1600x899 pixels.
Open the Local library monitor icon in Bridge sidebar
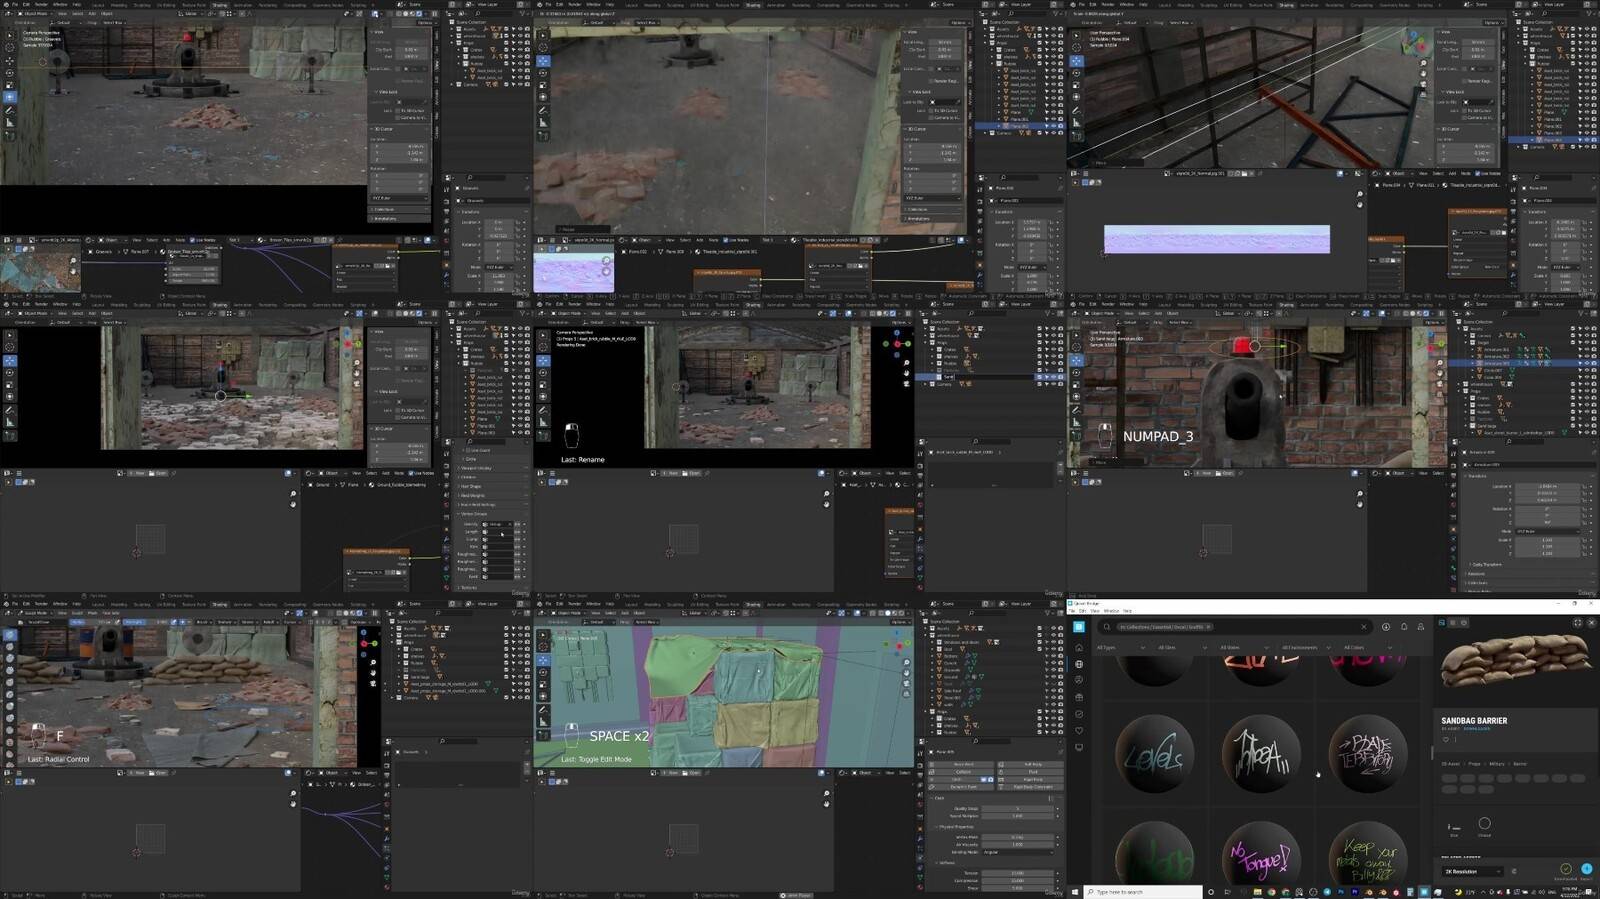(1079, 747)
